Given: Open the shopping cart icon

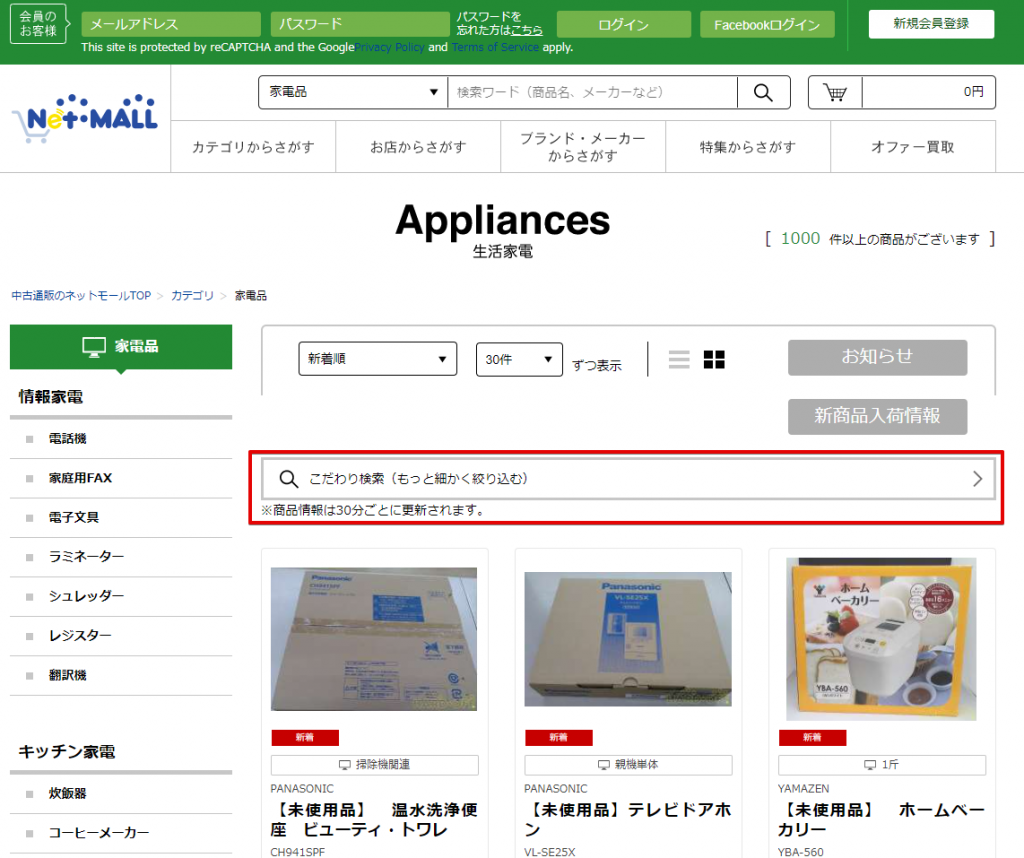Looking at the screenshot, I should [x=835, y=92].
